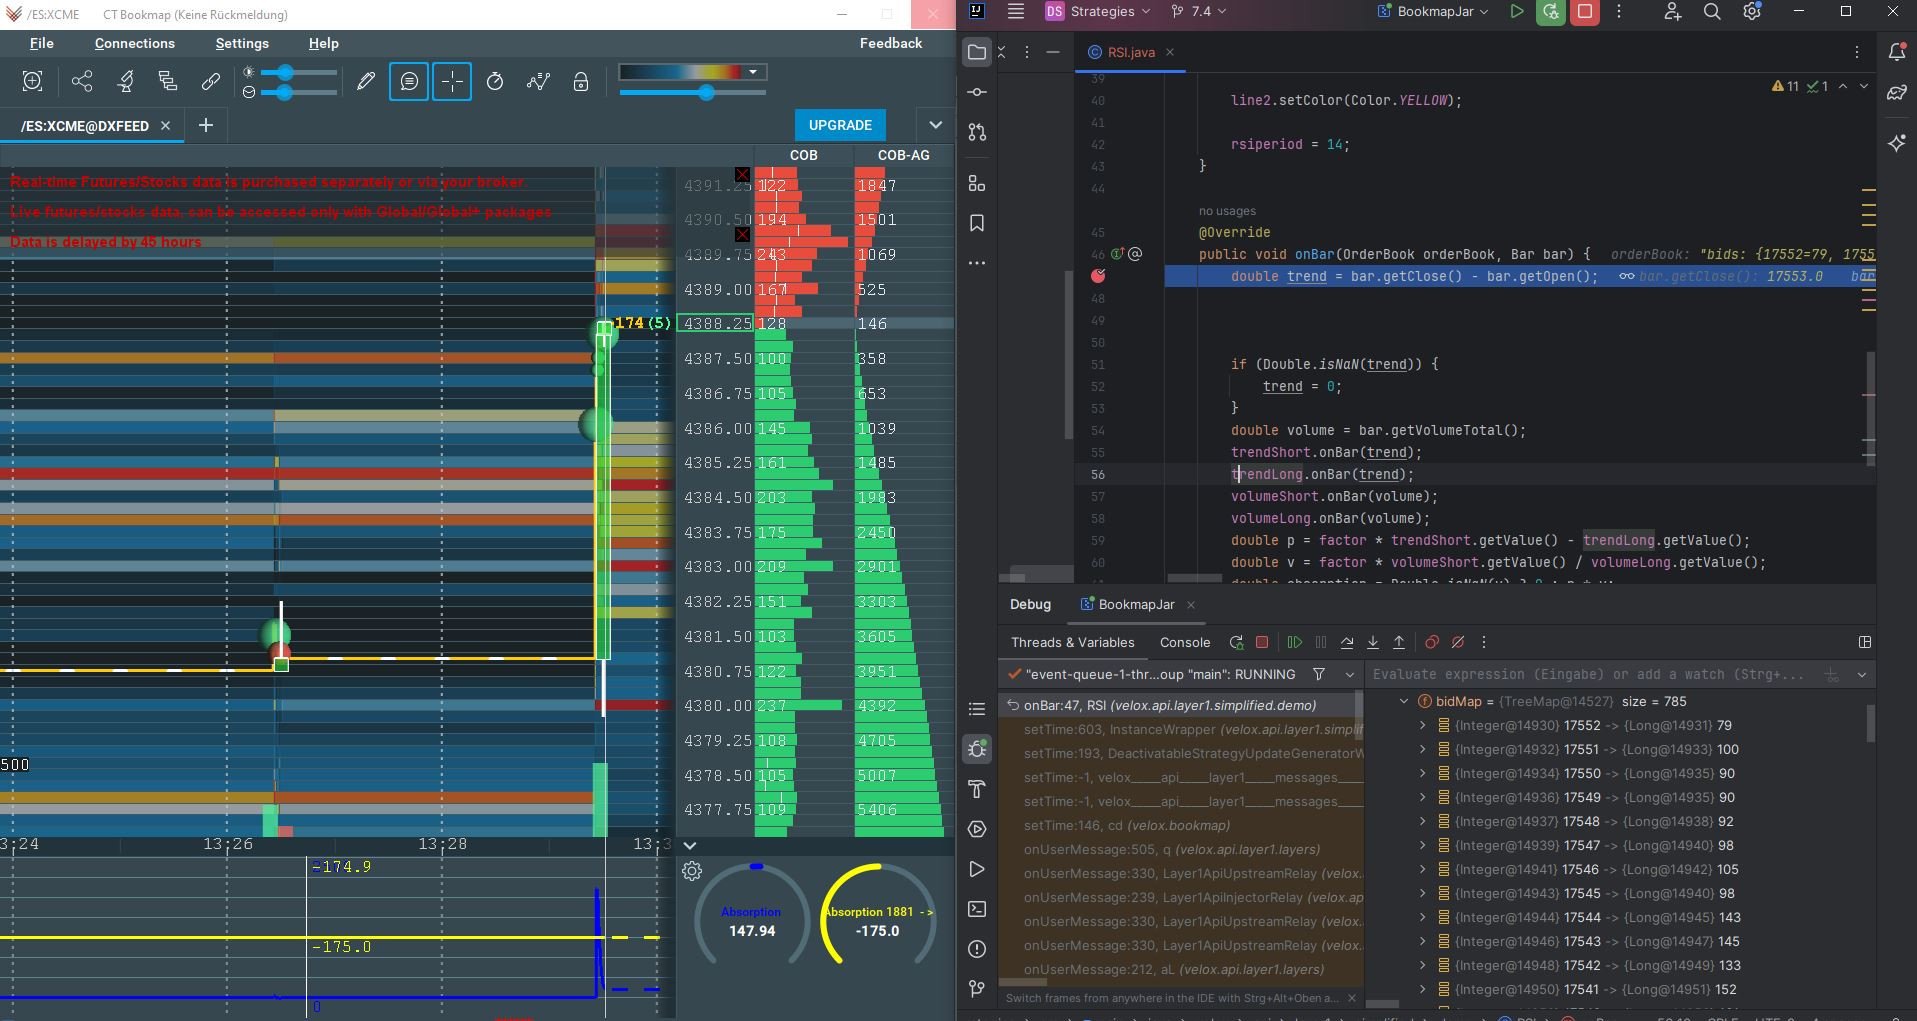Expand the chevron dropdown beside UPGRADE
The width and height of the screenshot is (1917, 1021).
point(935,125)
